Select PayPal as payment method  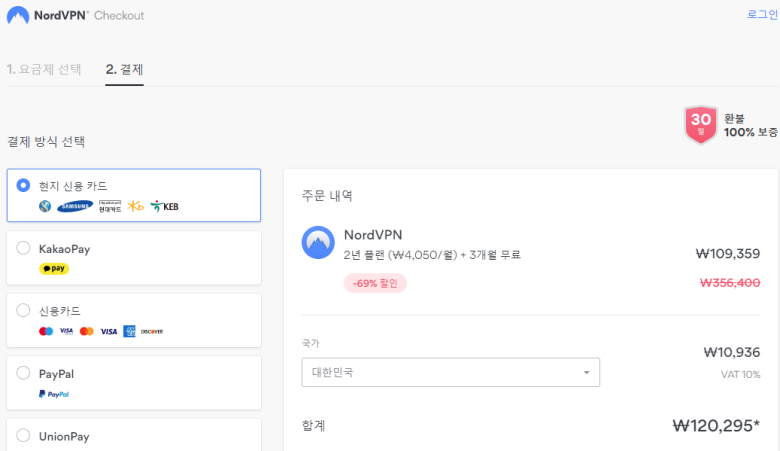(23, 373)
